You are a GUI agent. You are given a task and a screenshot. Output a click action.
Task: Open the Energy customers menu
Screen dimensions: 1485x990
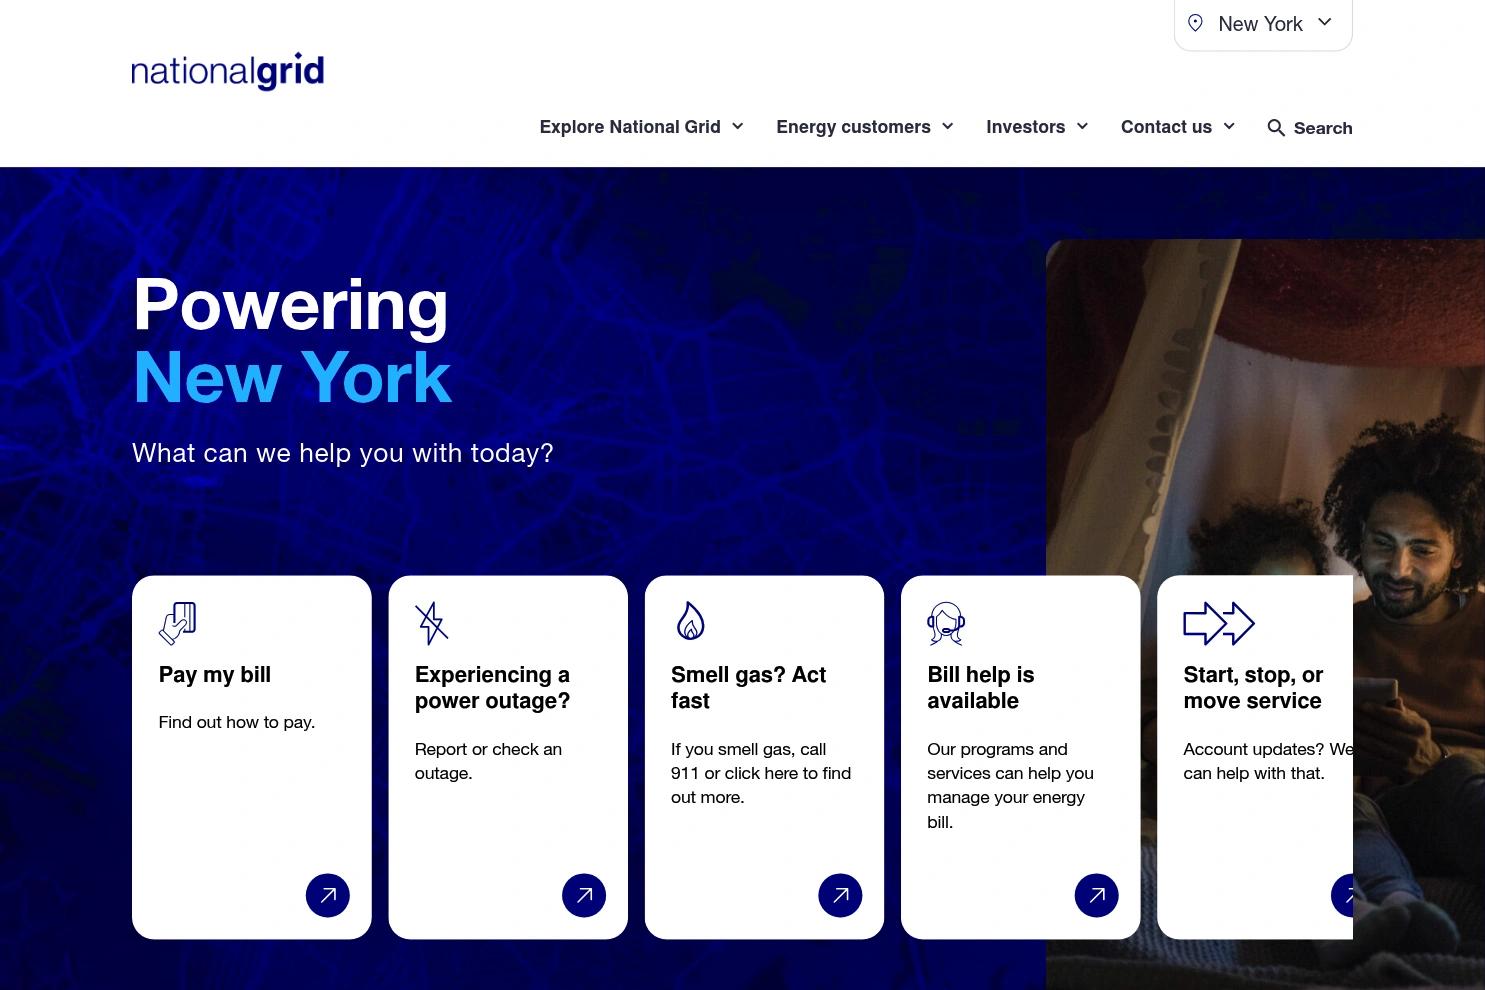point(853,127)
